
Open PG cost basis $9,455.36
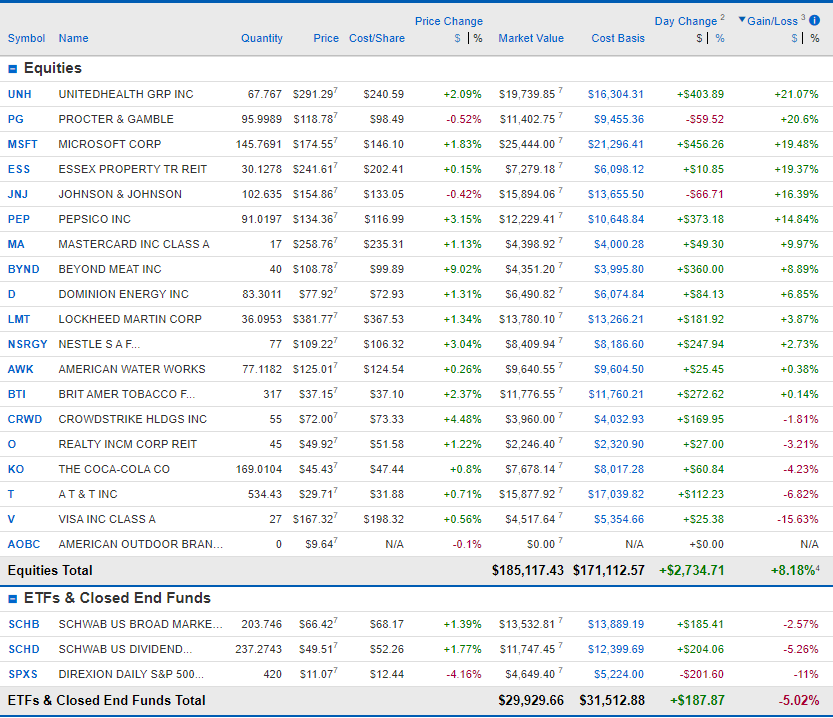coord(618,119)
